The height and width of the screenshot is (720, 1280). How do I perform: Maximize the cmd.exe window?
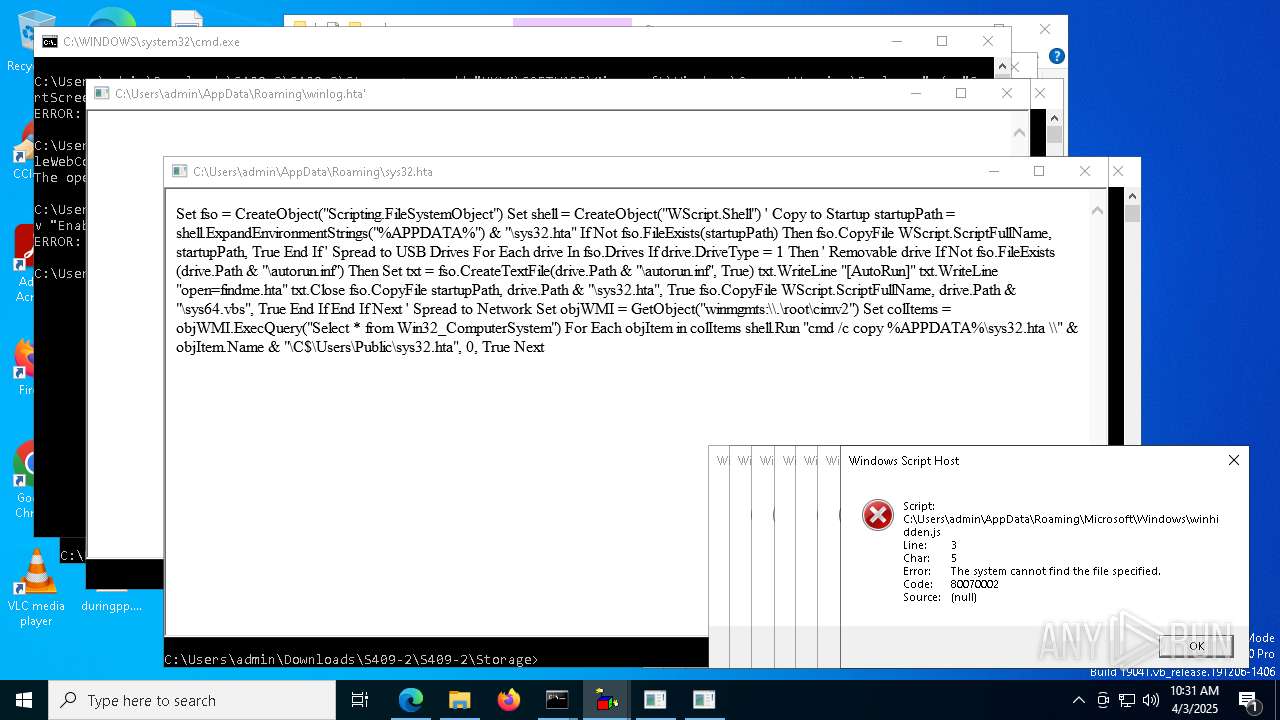(x=942, y=41)
